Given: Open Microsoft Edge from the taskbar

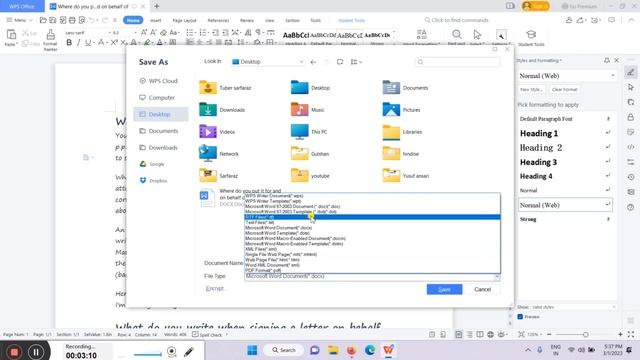Looking at the screenshot, I should pyautogui.click(x=370, y=350).
